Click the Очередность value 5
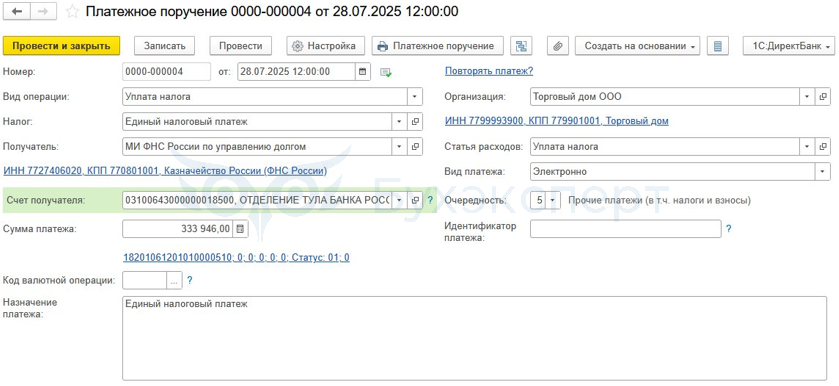The width and height of the screenshot is (839, 386). point(539,200)
